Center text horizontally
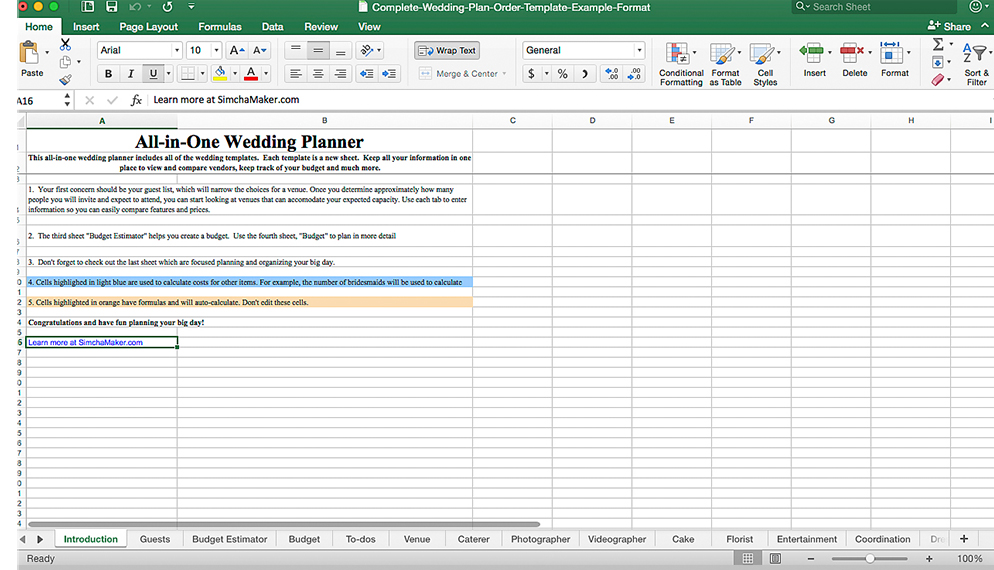The height and width of the screenshot is (570, 994). tap(318, 74)
